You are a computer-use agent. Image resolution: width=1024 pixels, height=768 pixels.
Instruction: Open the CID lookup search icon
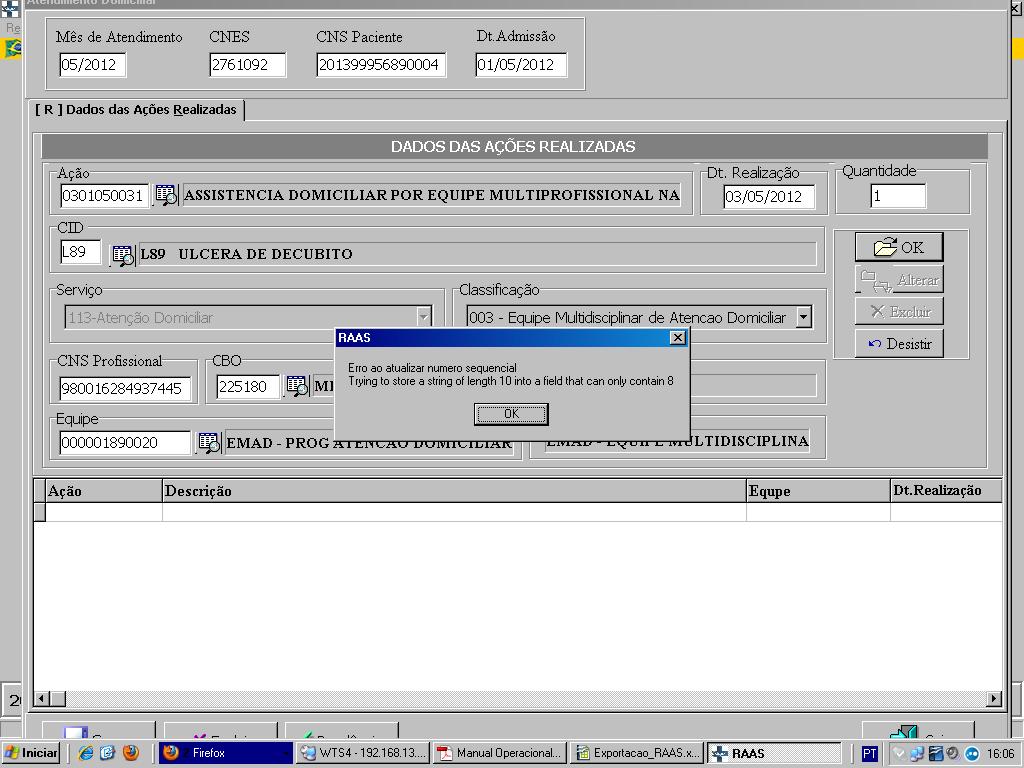[x=122, y=254]
